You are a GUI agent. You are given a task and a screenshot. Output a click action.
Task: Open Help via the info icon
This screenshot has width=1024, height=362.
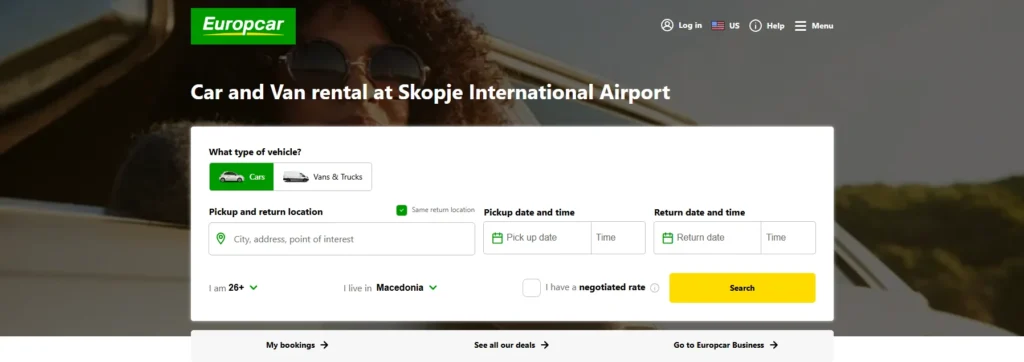[x=756, y=26]
